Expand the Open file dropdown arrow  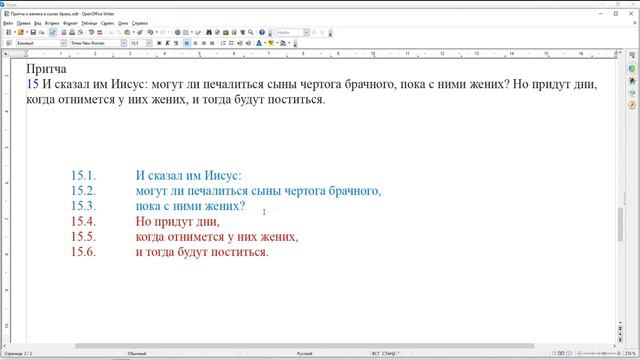27,32
